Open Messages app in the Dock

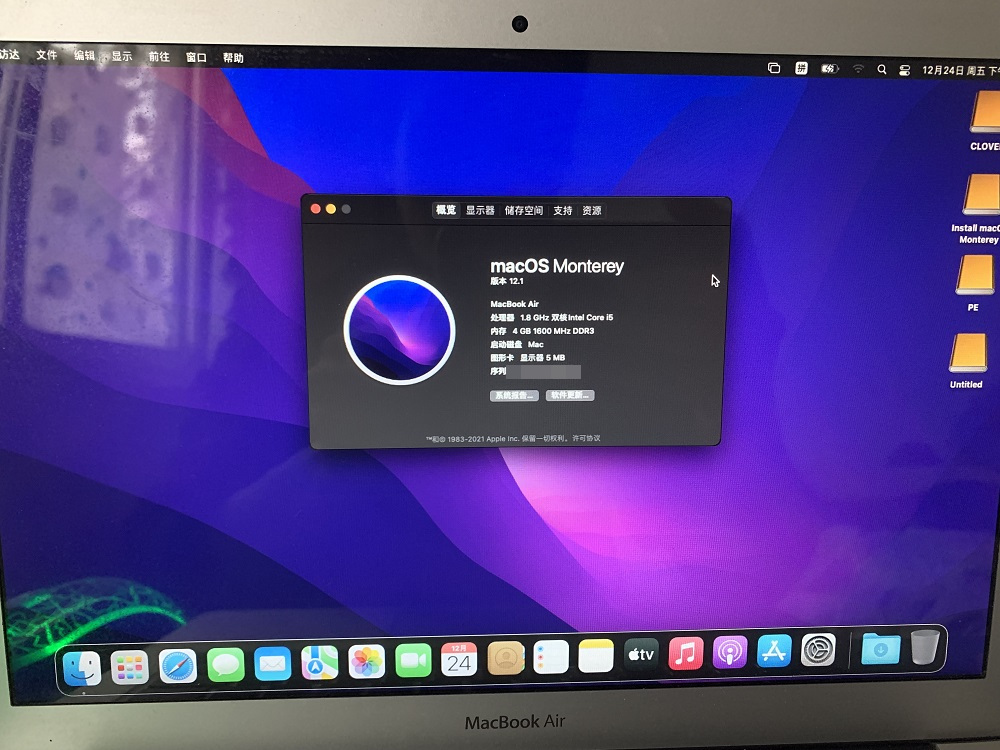[x=225, y=665]
